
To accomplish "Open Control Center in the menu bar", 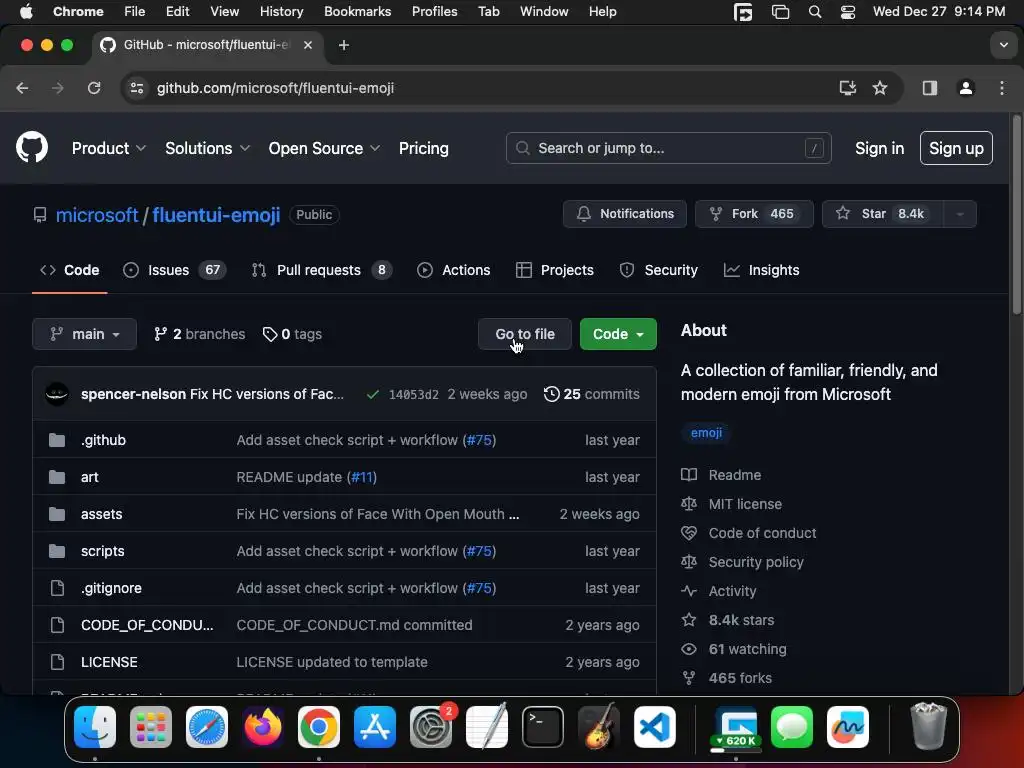I will tap(848, 12).
